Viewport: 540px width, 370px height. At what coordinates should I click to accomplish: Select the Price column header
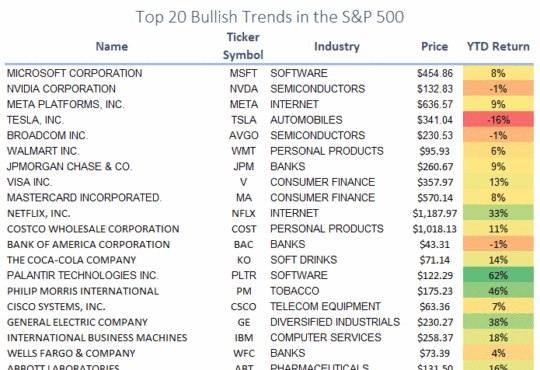435,47
